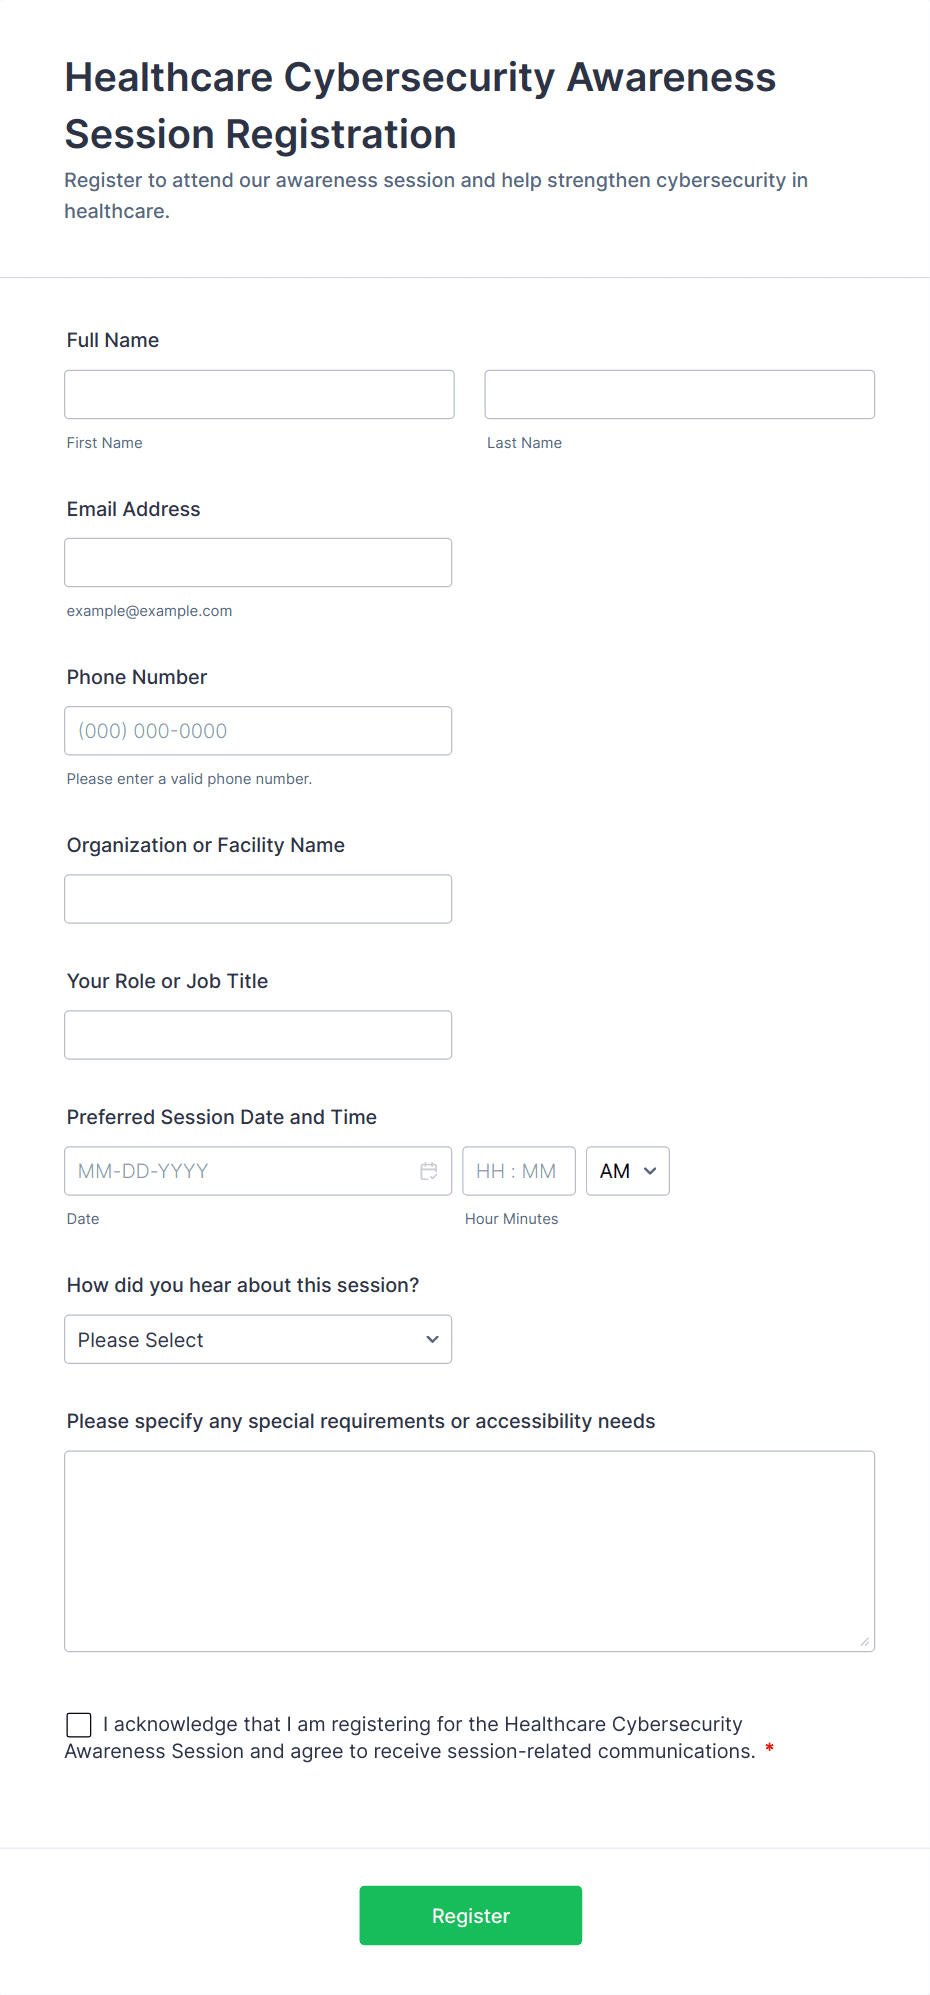930x1995 pixels.
Task: Click the Last Name input field
Action: pyautogui.click(x=679, y=395)
